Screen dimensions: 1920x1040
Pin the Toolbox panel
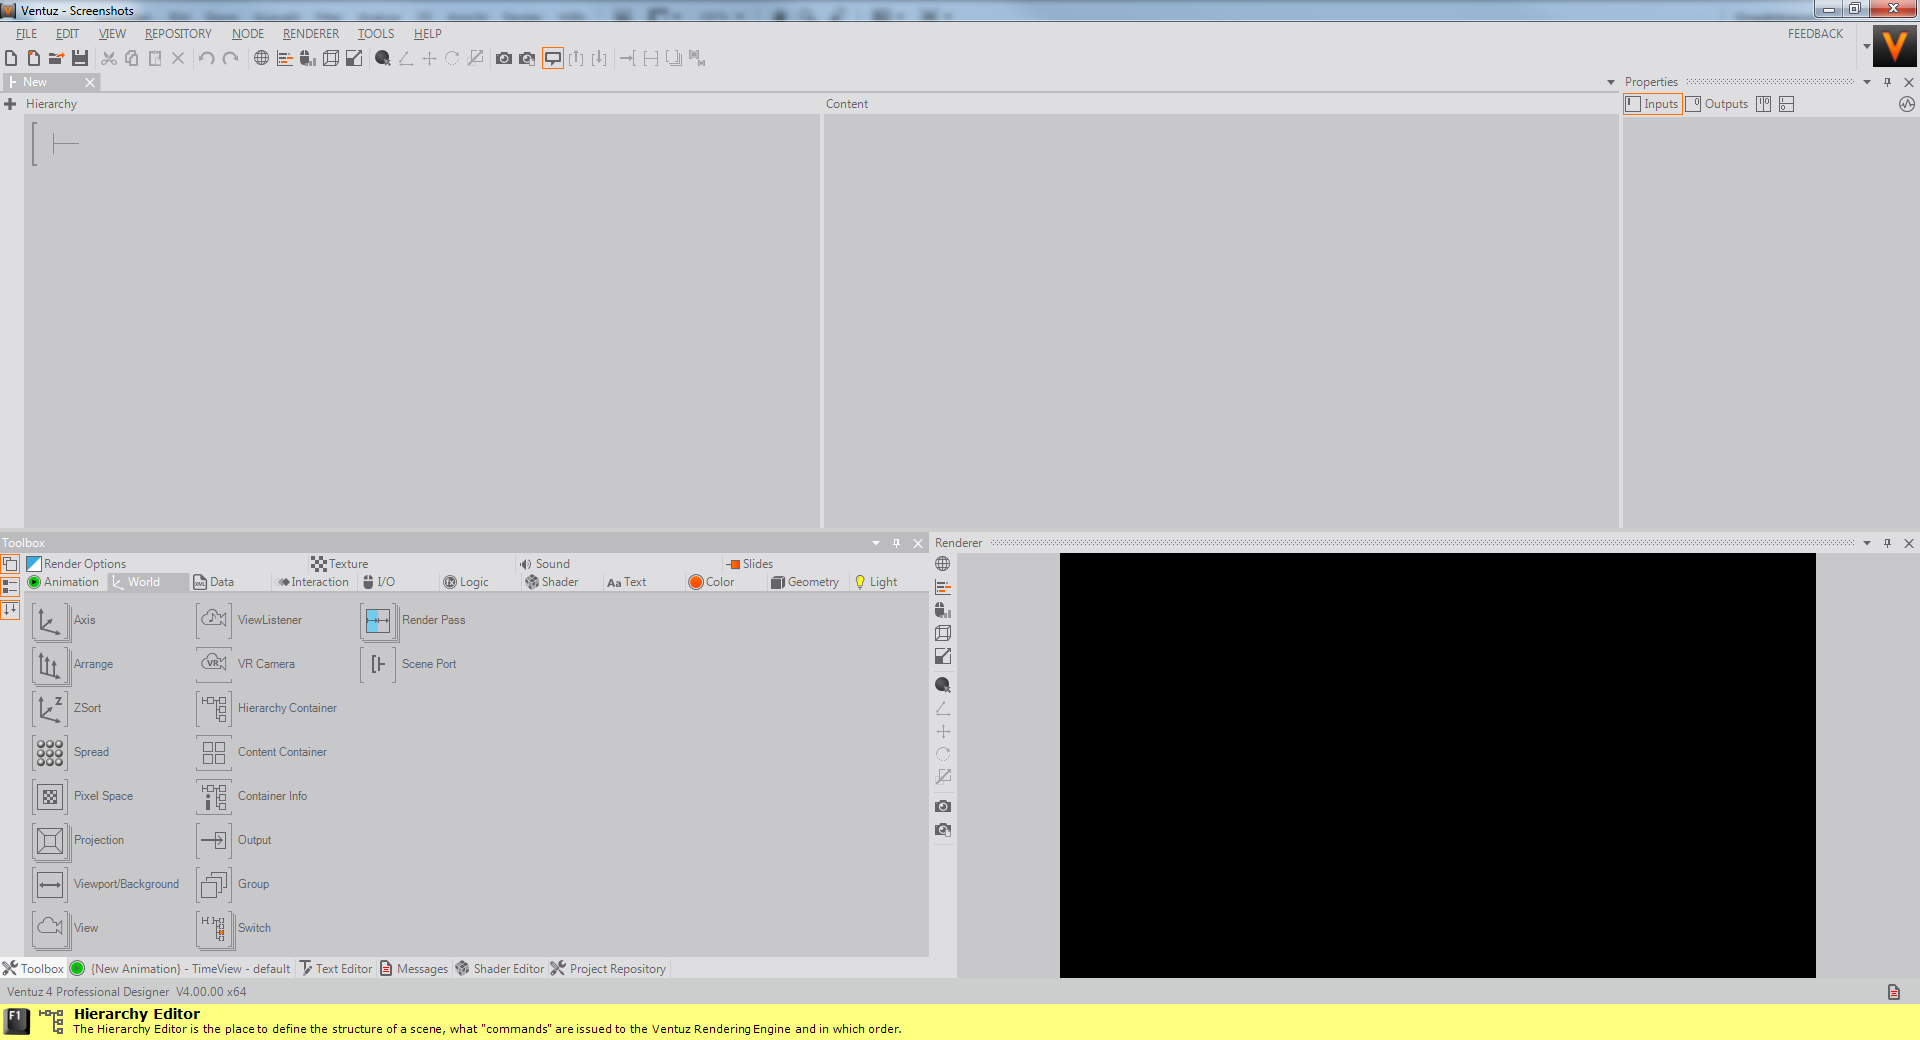pyautogui.click(x=896, y=544)
